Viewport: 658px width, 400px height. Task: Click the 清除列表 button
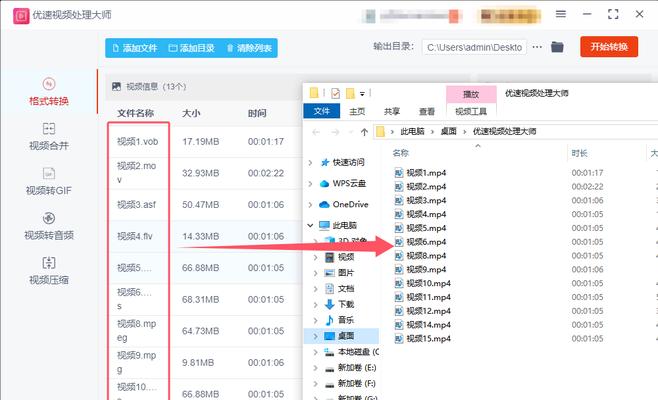[249, 48]
